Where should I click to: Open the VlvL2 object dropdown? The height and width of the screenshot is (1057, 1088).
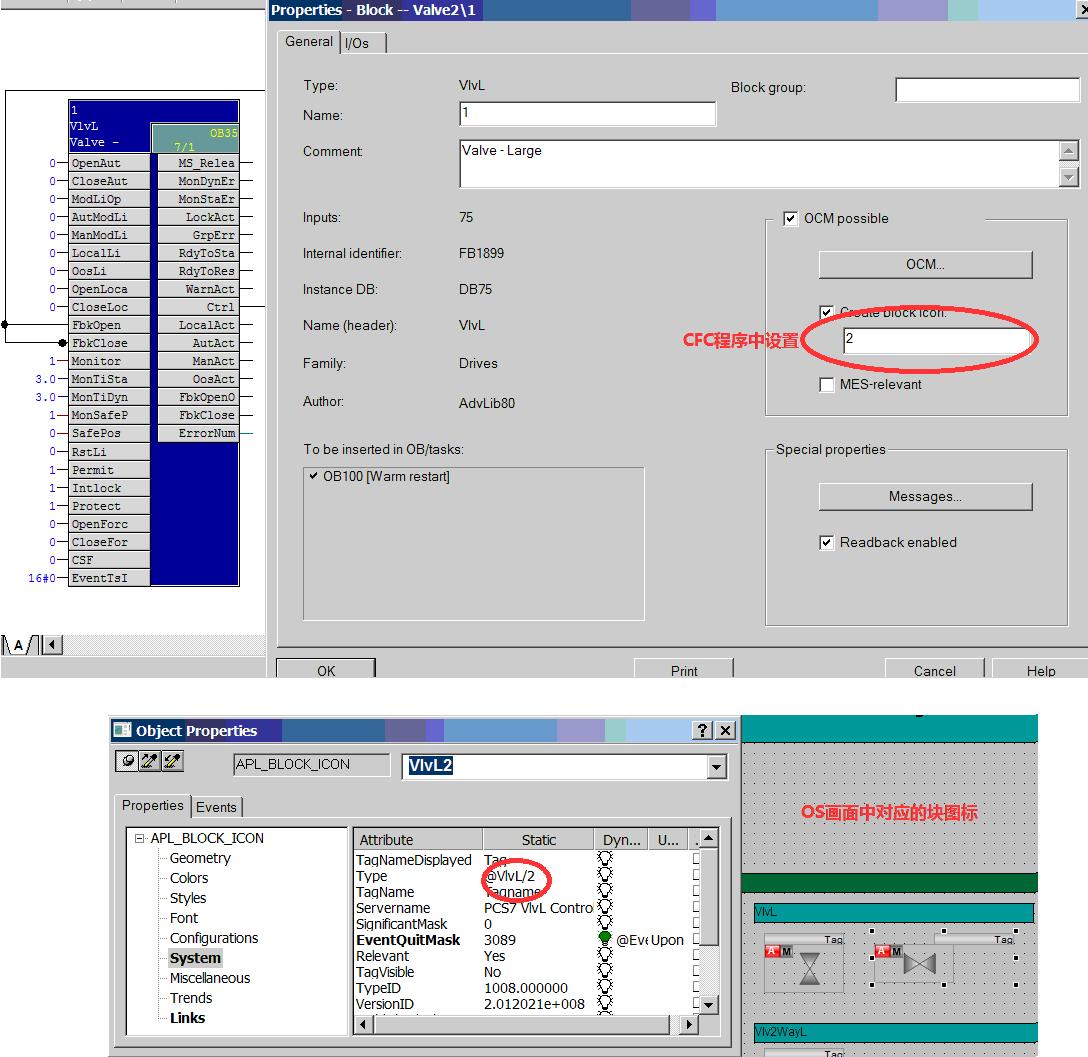tap(716, 767)
